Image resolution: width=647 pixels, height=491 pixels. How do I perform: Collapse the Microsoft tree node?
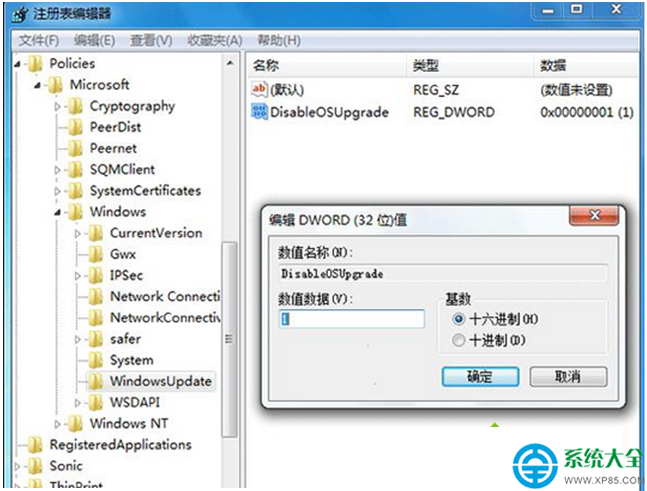[x=37, y=85]
